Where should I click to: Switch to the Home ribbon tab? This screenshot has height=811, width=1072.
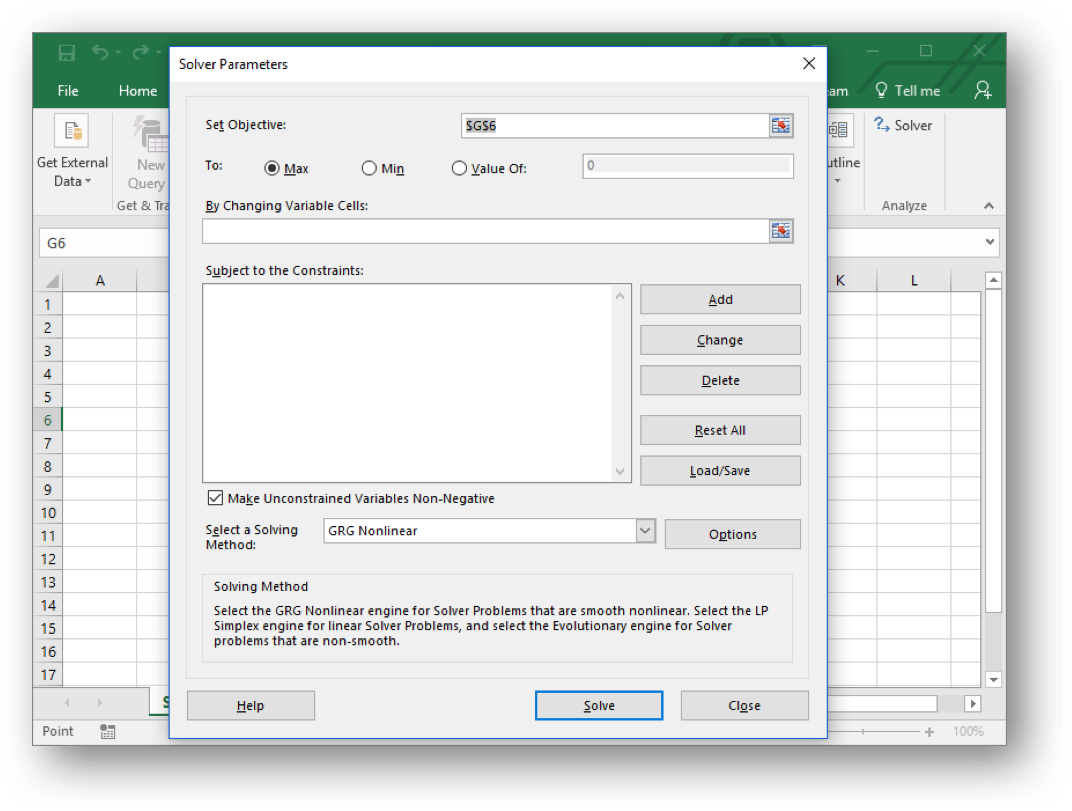137,90
